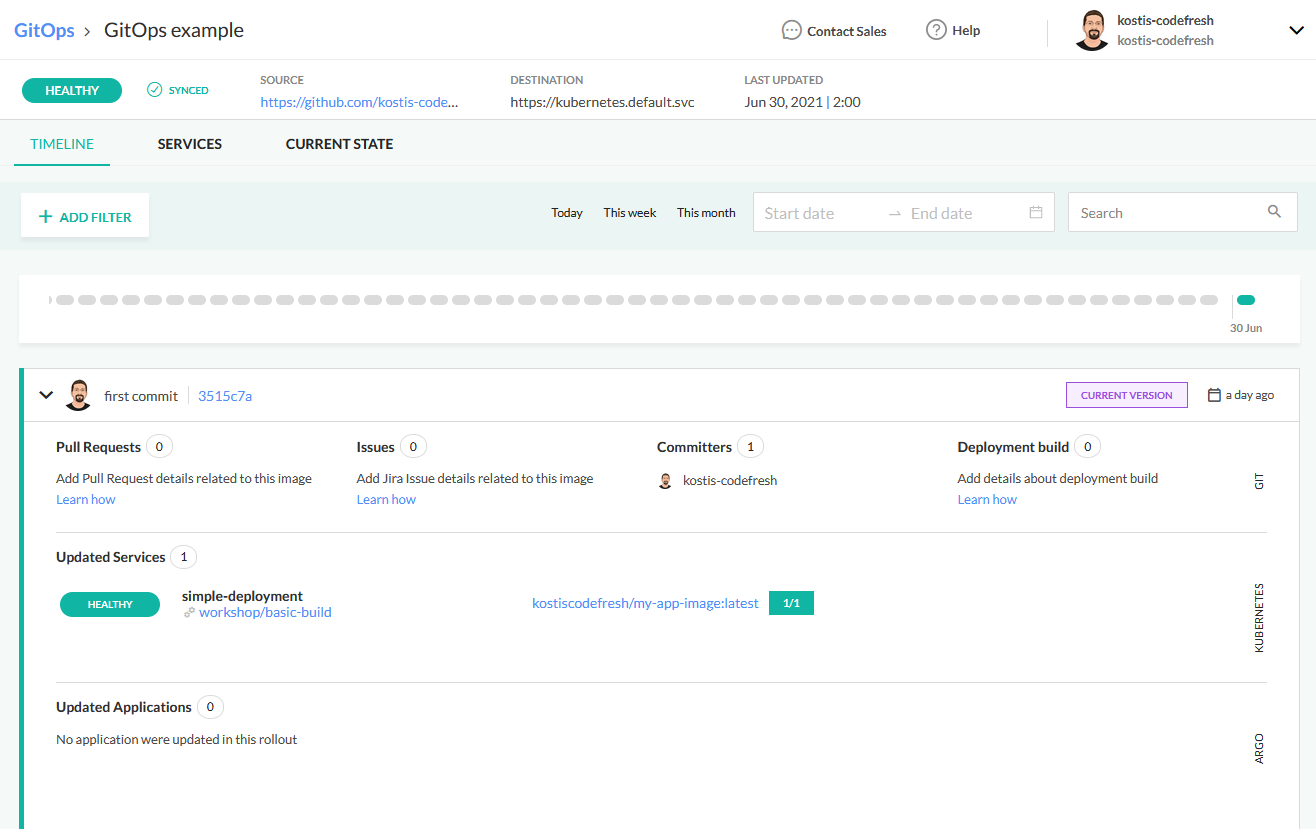Filter timeline by This week
The width and height of the screenshot is (1316, 829).
[x=629, y=213]
